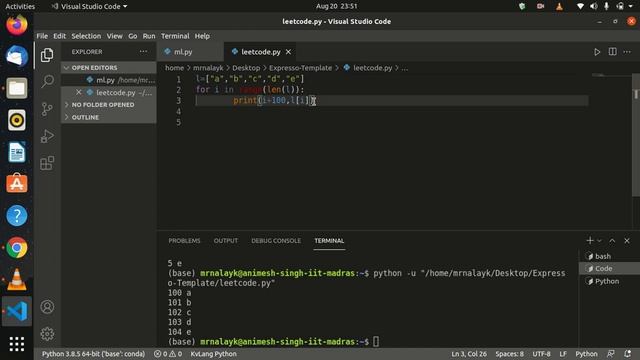Open Explorer views and more actions ellipsis

143,51
